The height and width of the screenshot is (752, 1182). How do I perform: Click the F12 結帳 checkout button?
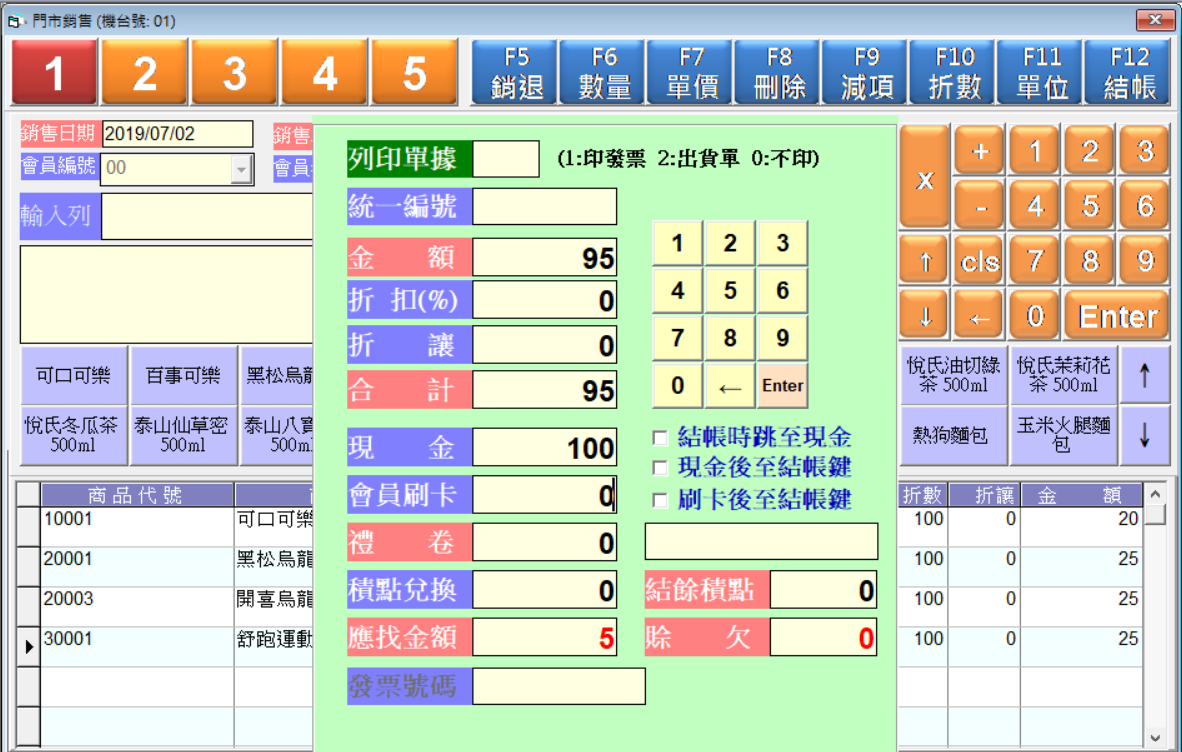(x=1129, y=72)
